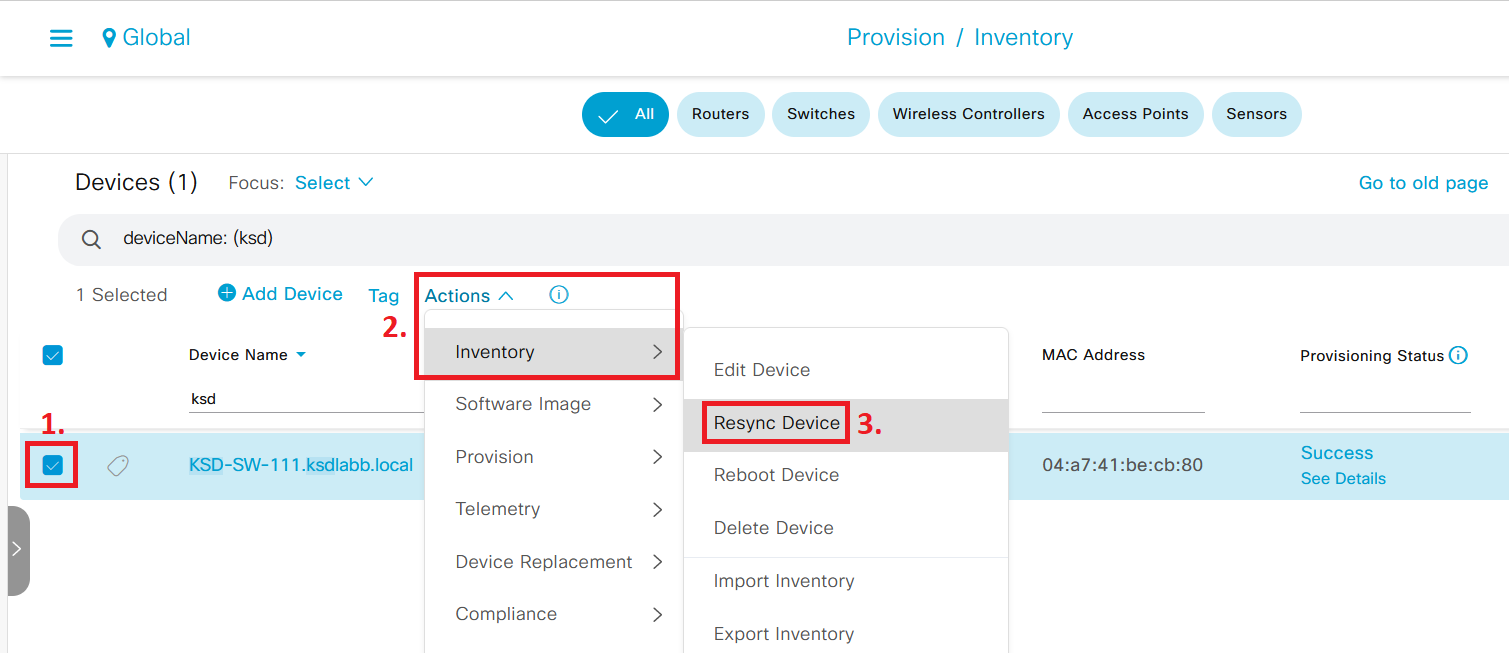
Task: Uncheck the KSD-SW-111 row checkbox
Action: click(52, 465)
